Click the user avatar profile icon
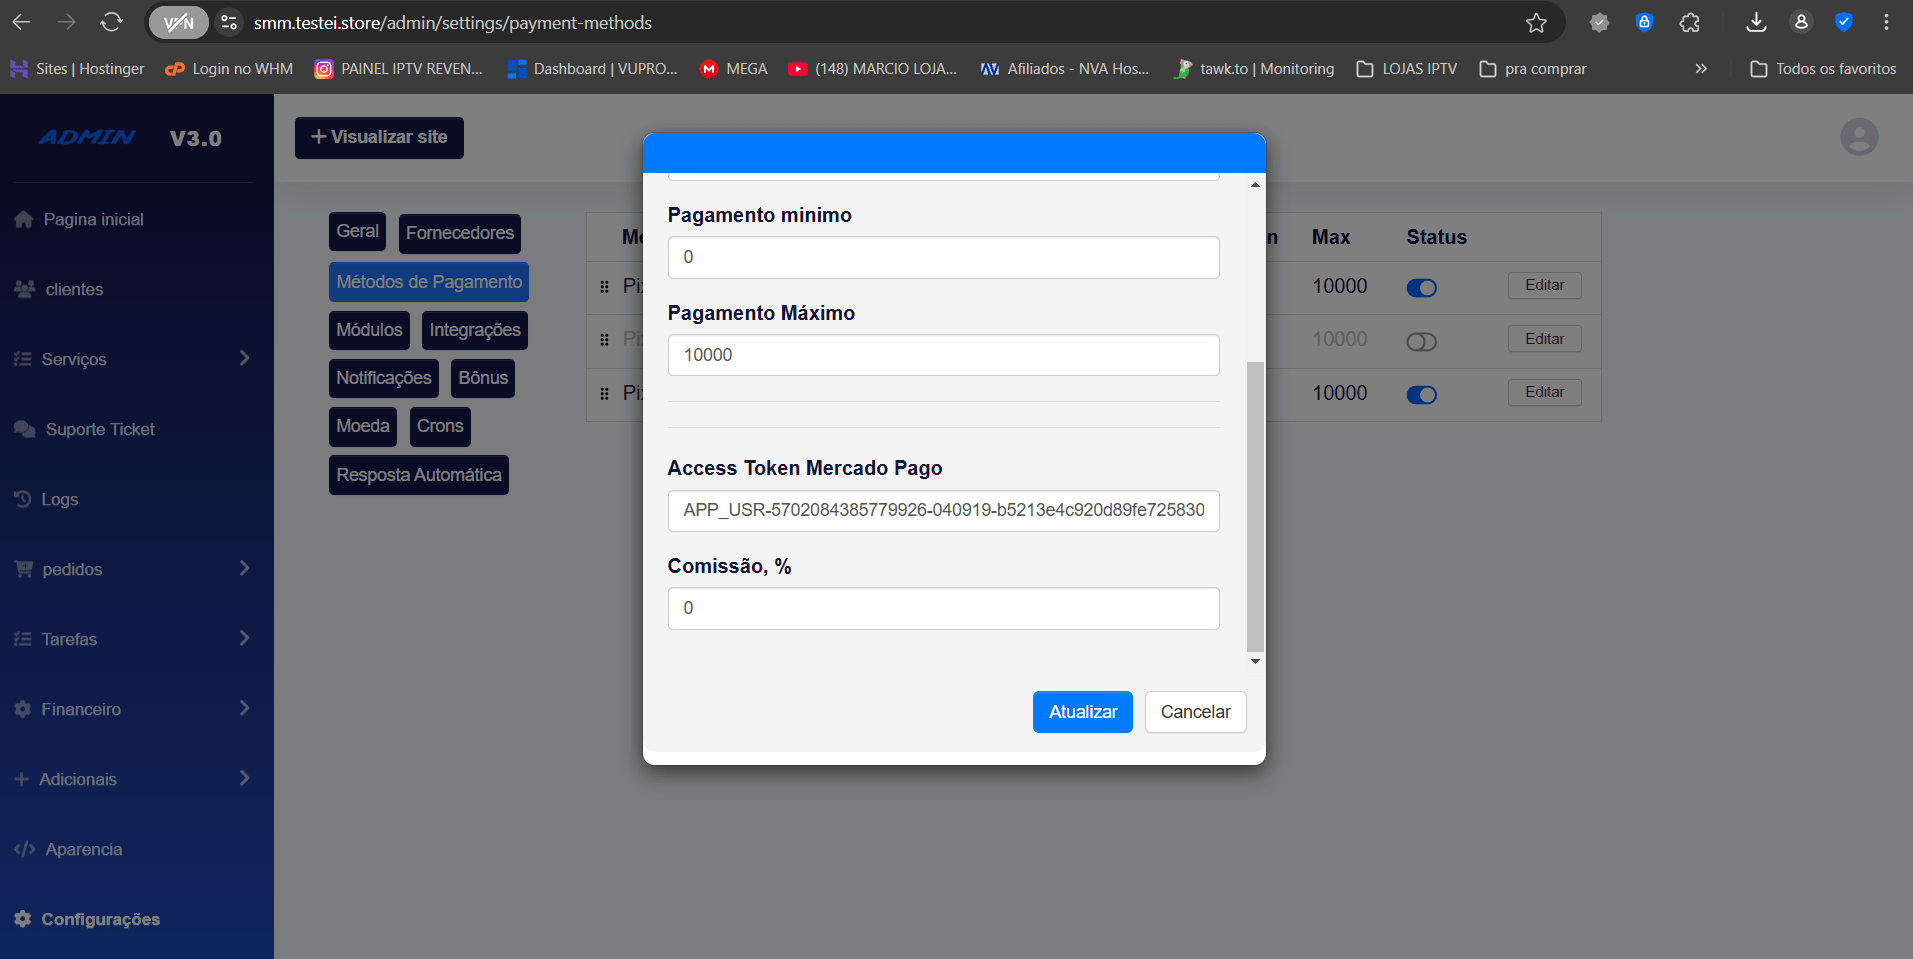 pyautogui.click(x=1858, y=137)
